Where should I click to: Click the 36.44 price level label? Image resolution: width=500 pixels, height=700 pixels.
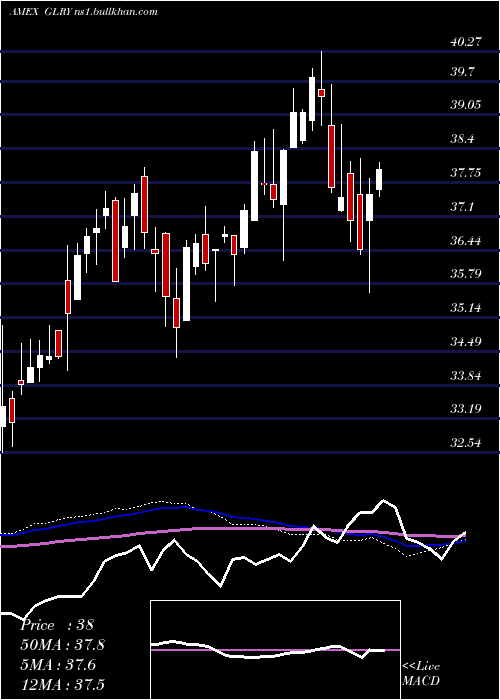pos(467,241)
